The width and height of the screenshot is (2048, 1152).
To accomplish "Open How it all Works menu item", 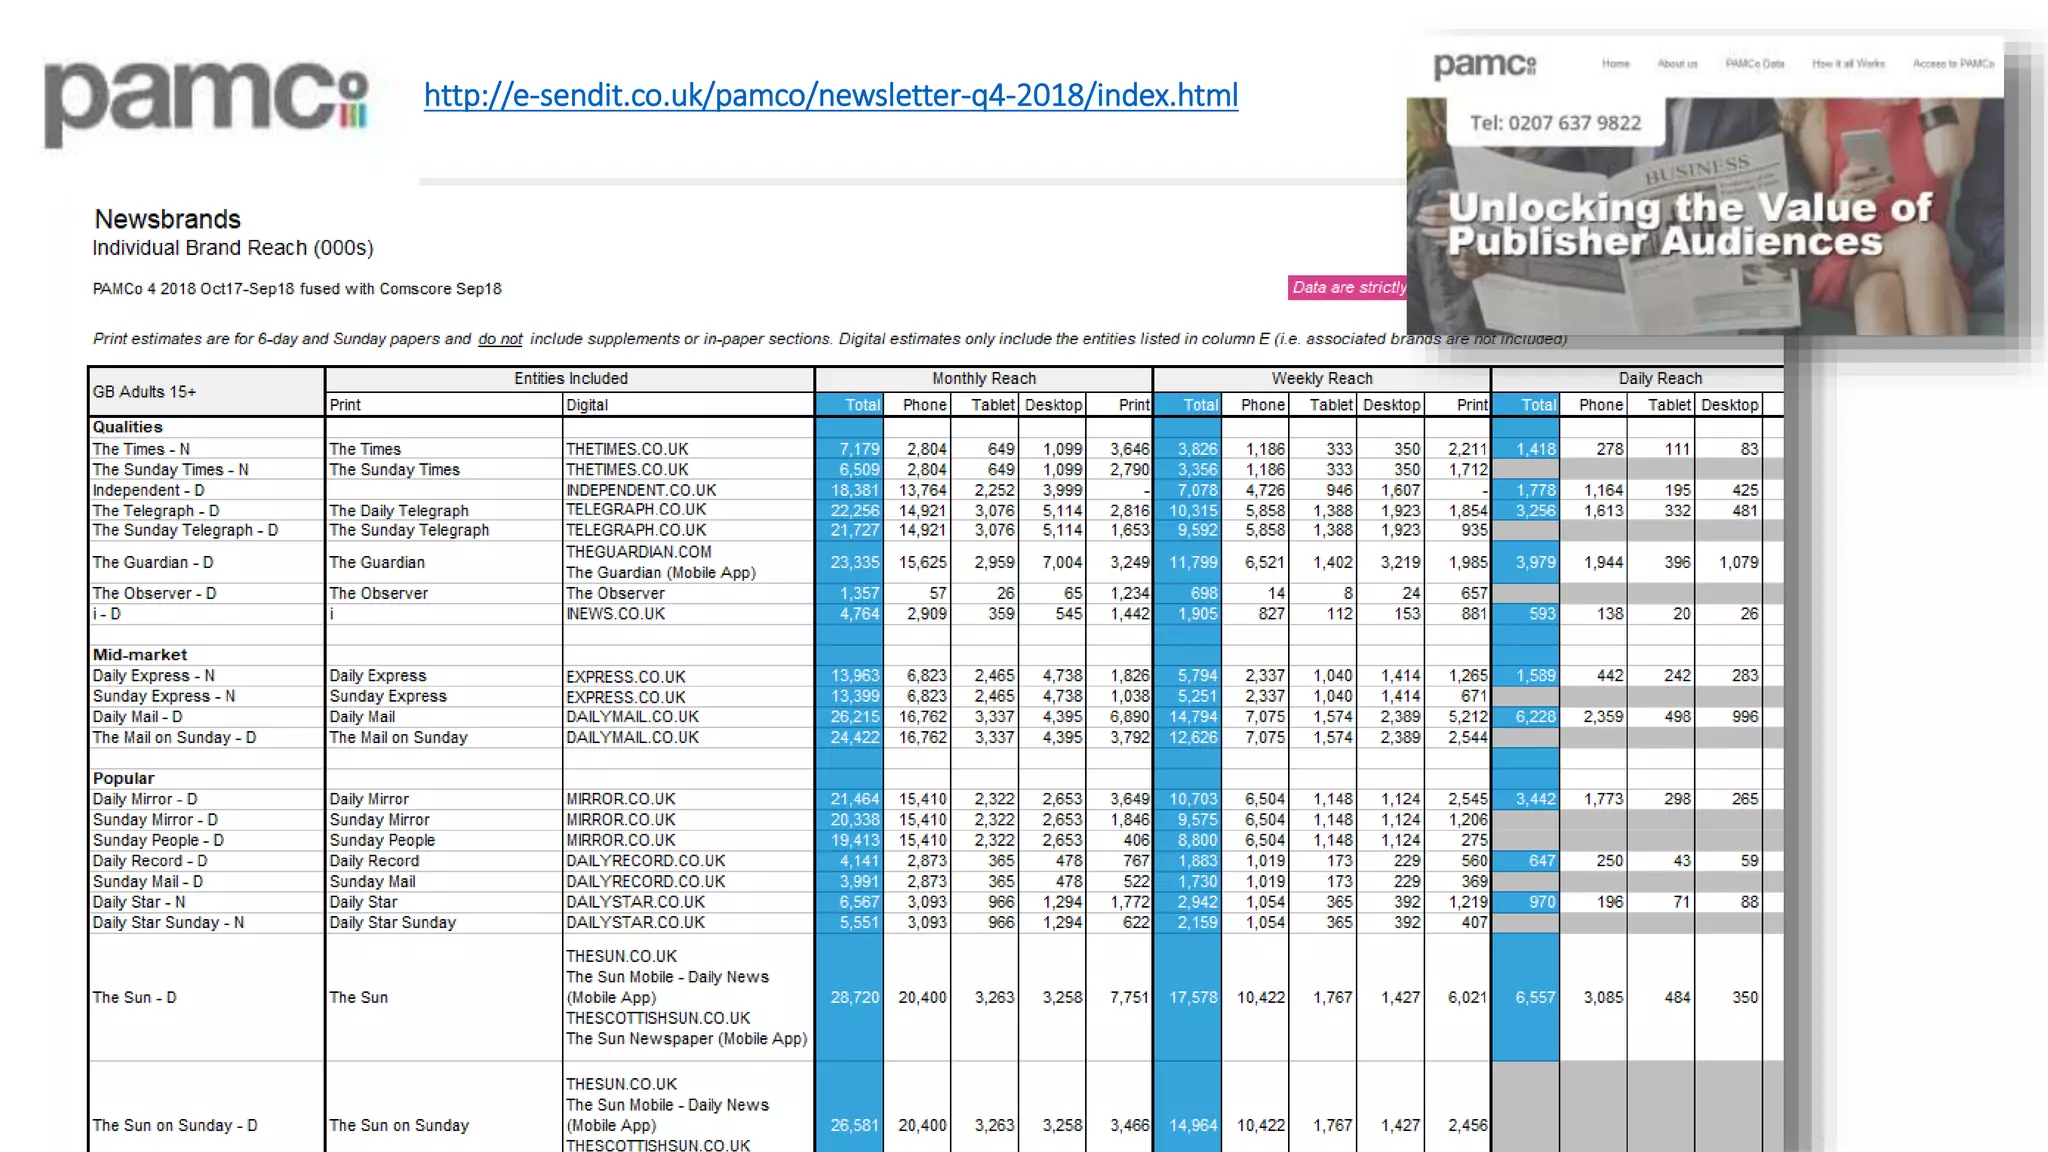I will (x=1848, y=64).
